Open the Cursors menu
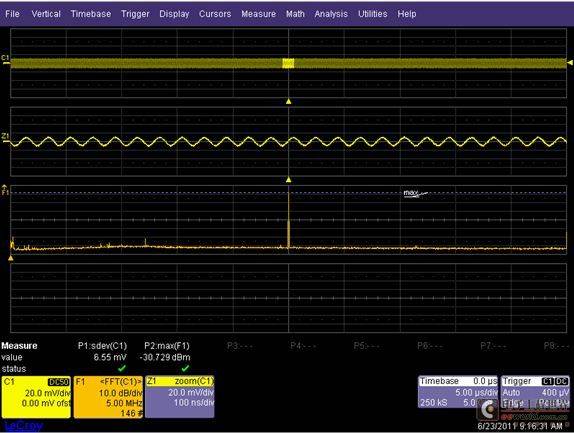Screen dimensions: 574x433 pos(215,14)
